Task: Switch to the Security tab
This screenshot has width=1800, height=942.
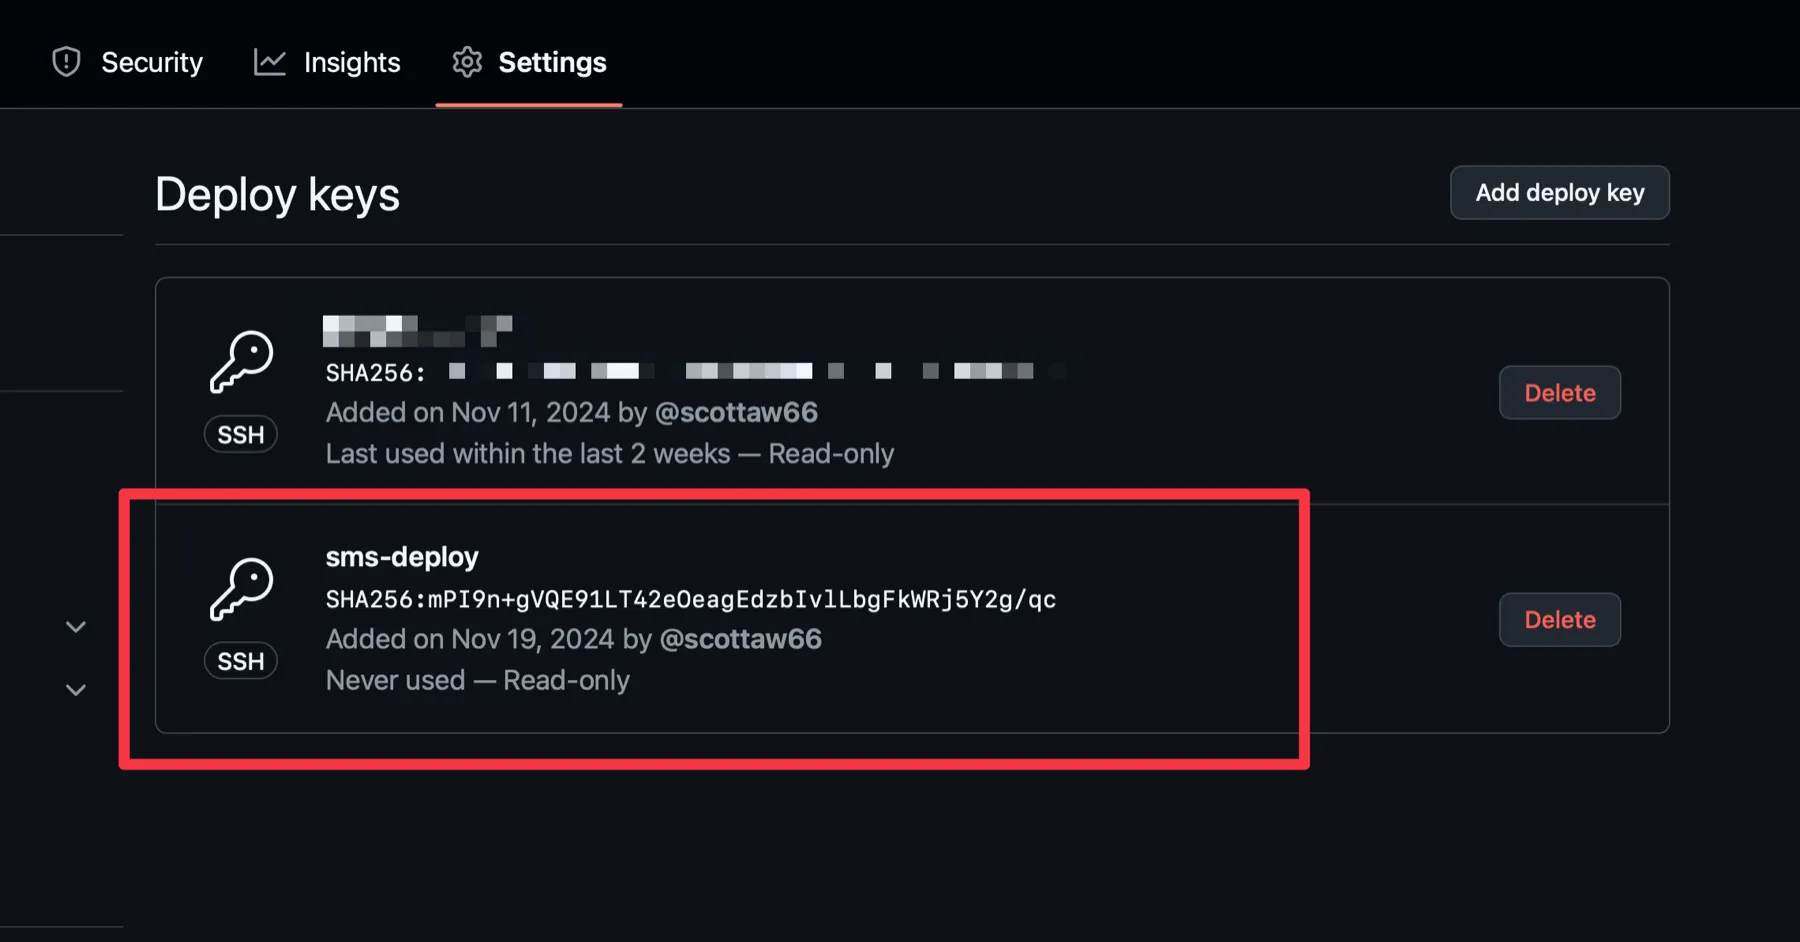Action: click(x=127, y=61)
